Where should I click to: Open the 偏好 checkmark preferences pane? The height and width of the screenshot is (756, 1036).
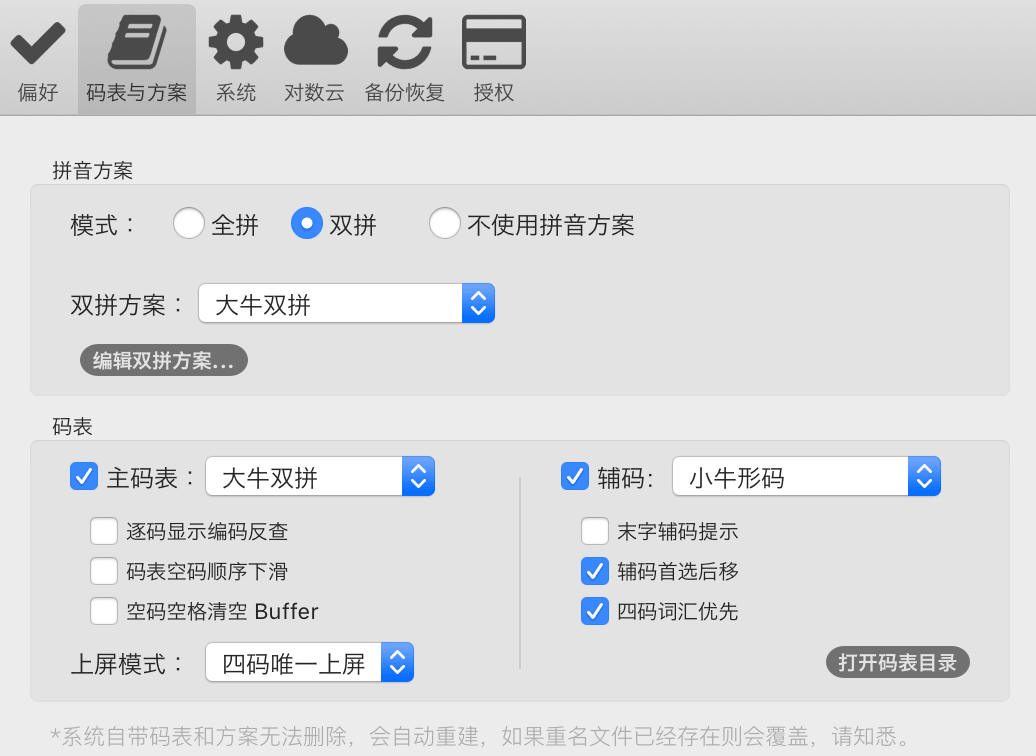38,59
